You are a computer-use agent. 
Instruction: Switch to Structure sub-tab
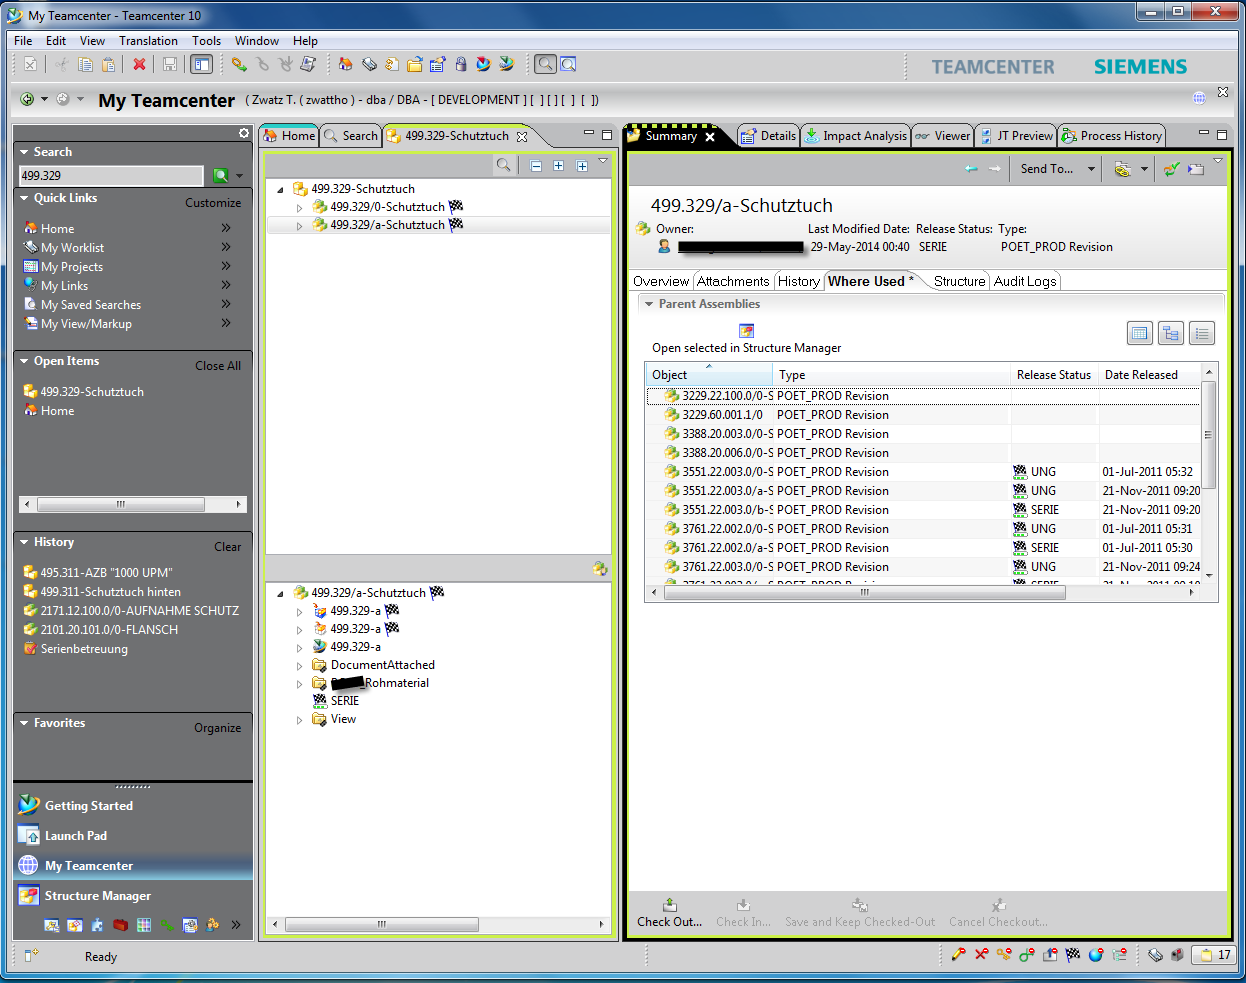coord(959,281)
